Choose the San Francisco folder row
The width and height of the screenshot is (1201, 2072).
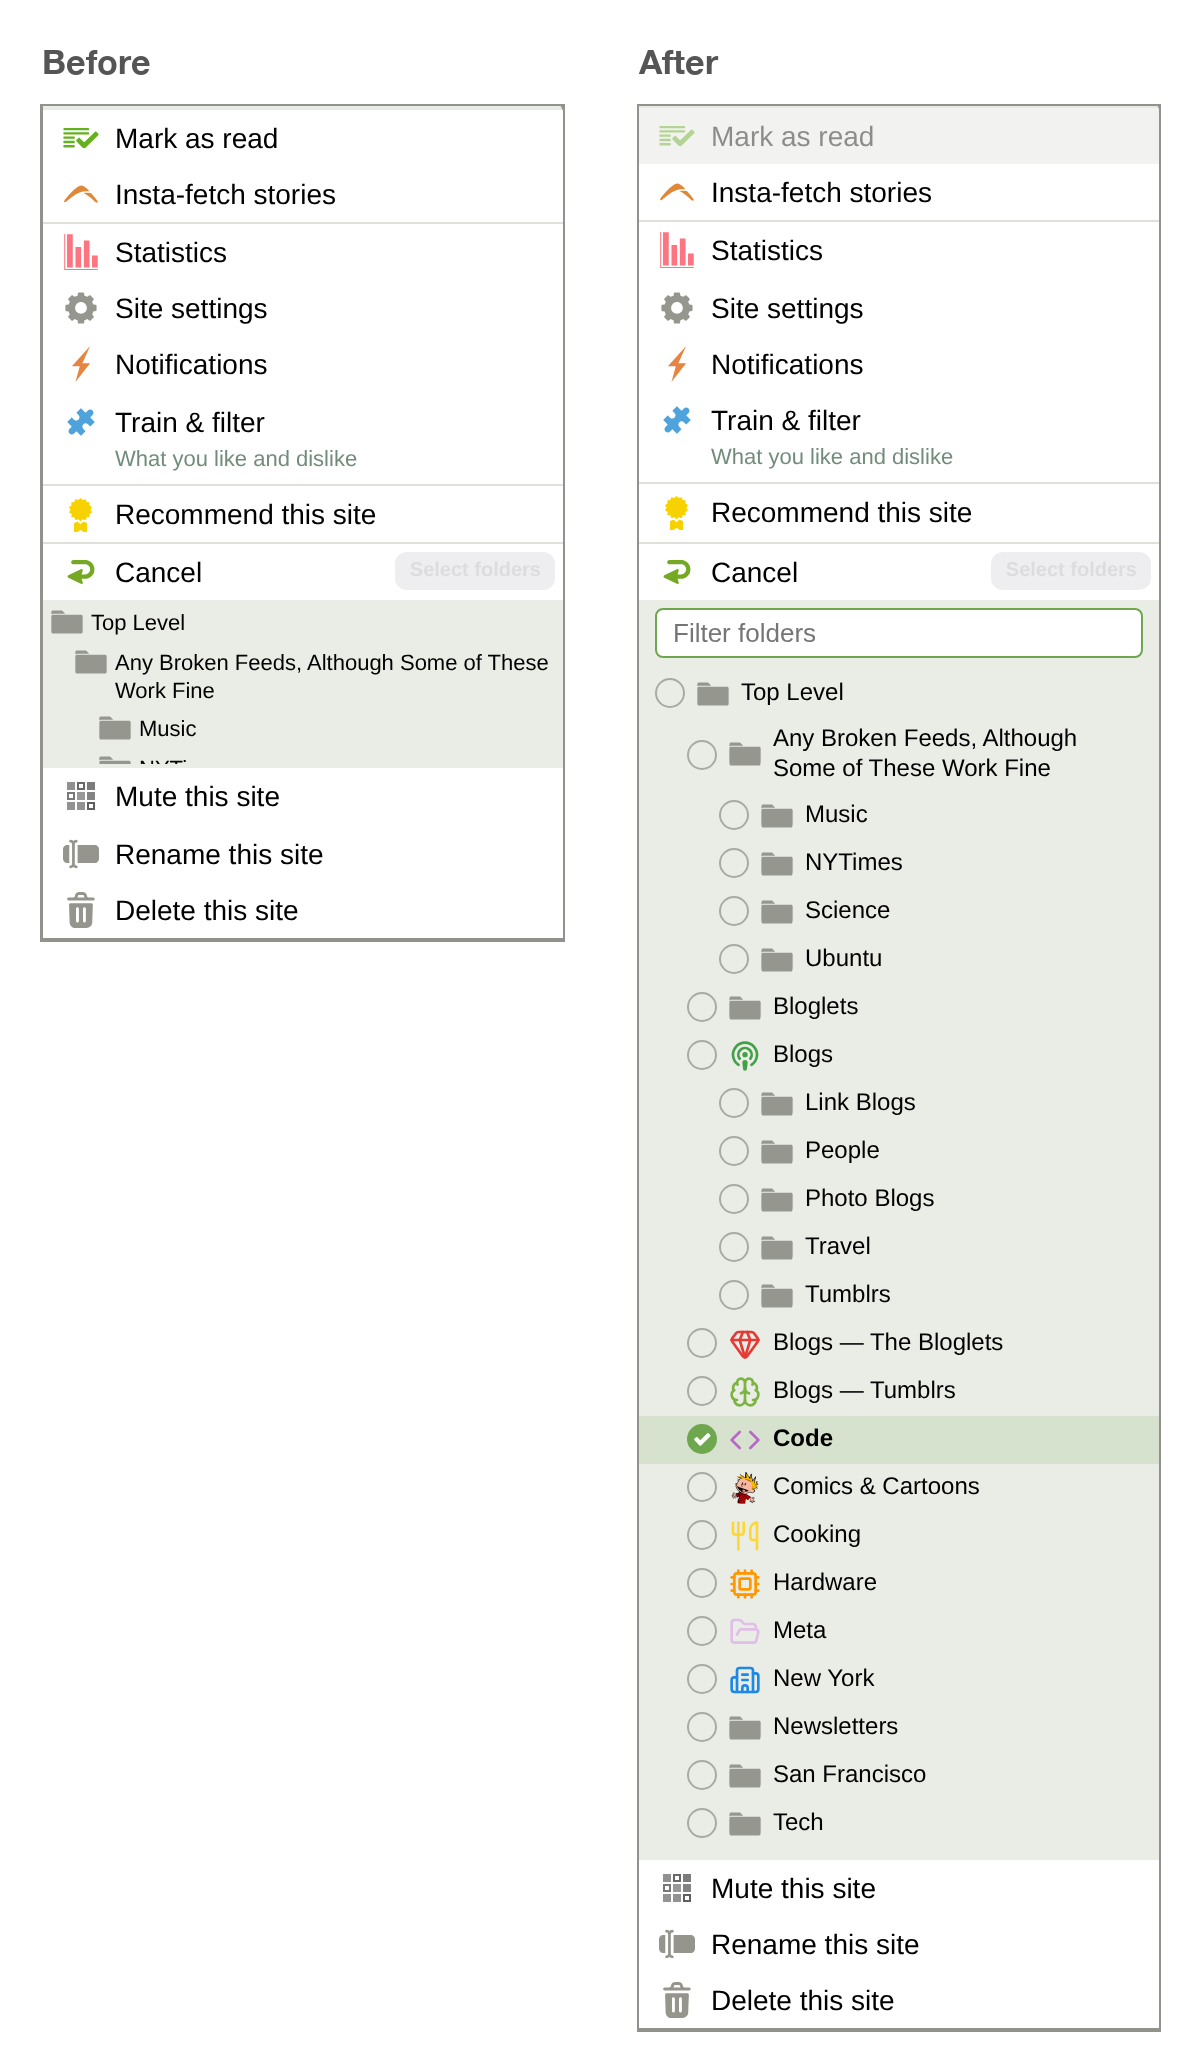pyautogui.click(x=899, y=1775)
